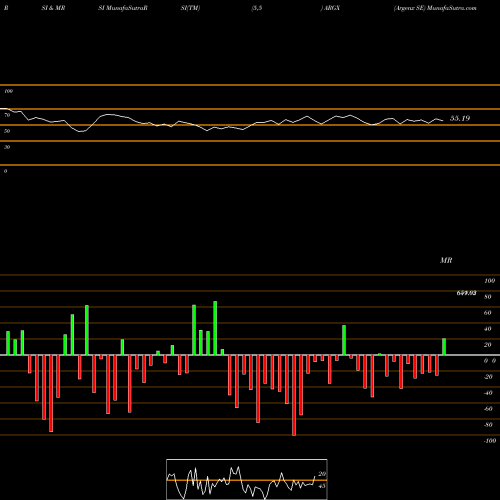Image resolution: width=500 pixels, height=500 pixels.
Task: Click the MR panel label
Action: pyautogui.click(x=446, y=260)
